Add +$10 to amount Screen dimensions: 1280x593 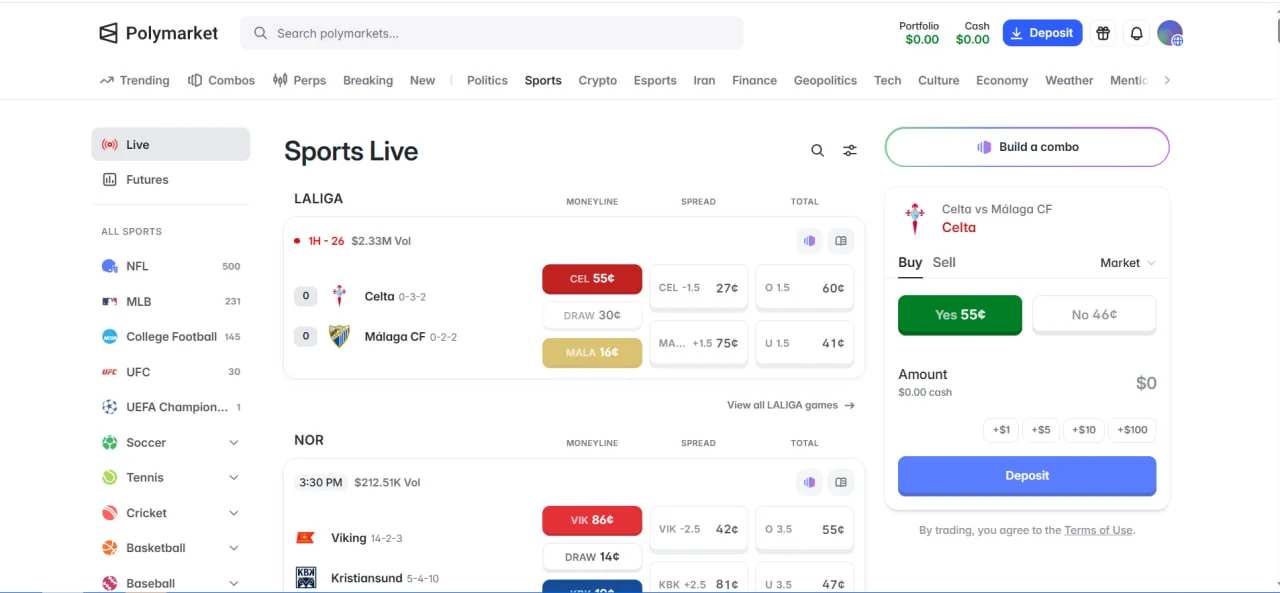tap(1084, 430)
